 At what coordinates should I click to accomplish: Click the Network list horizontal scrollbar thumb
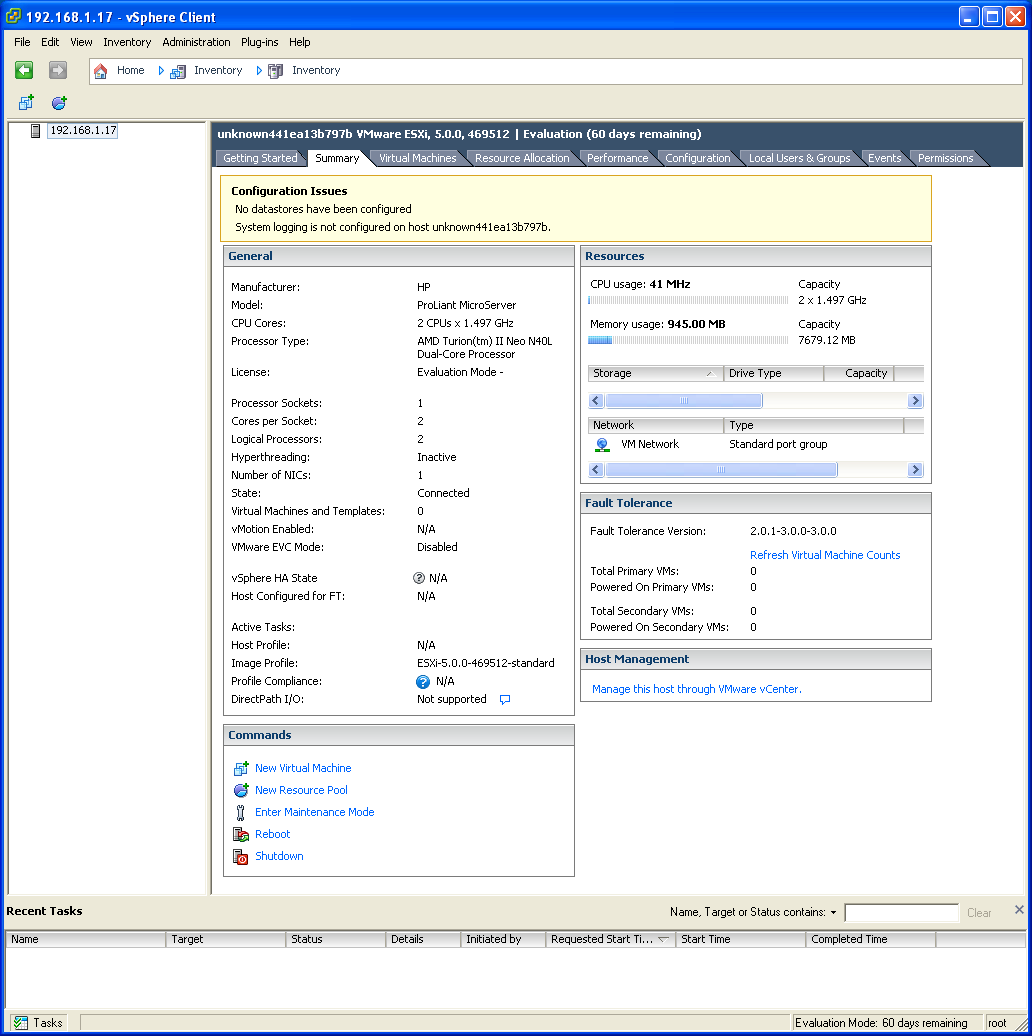click(x=721, y=470)
